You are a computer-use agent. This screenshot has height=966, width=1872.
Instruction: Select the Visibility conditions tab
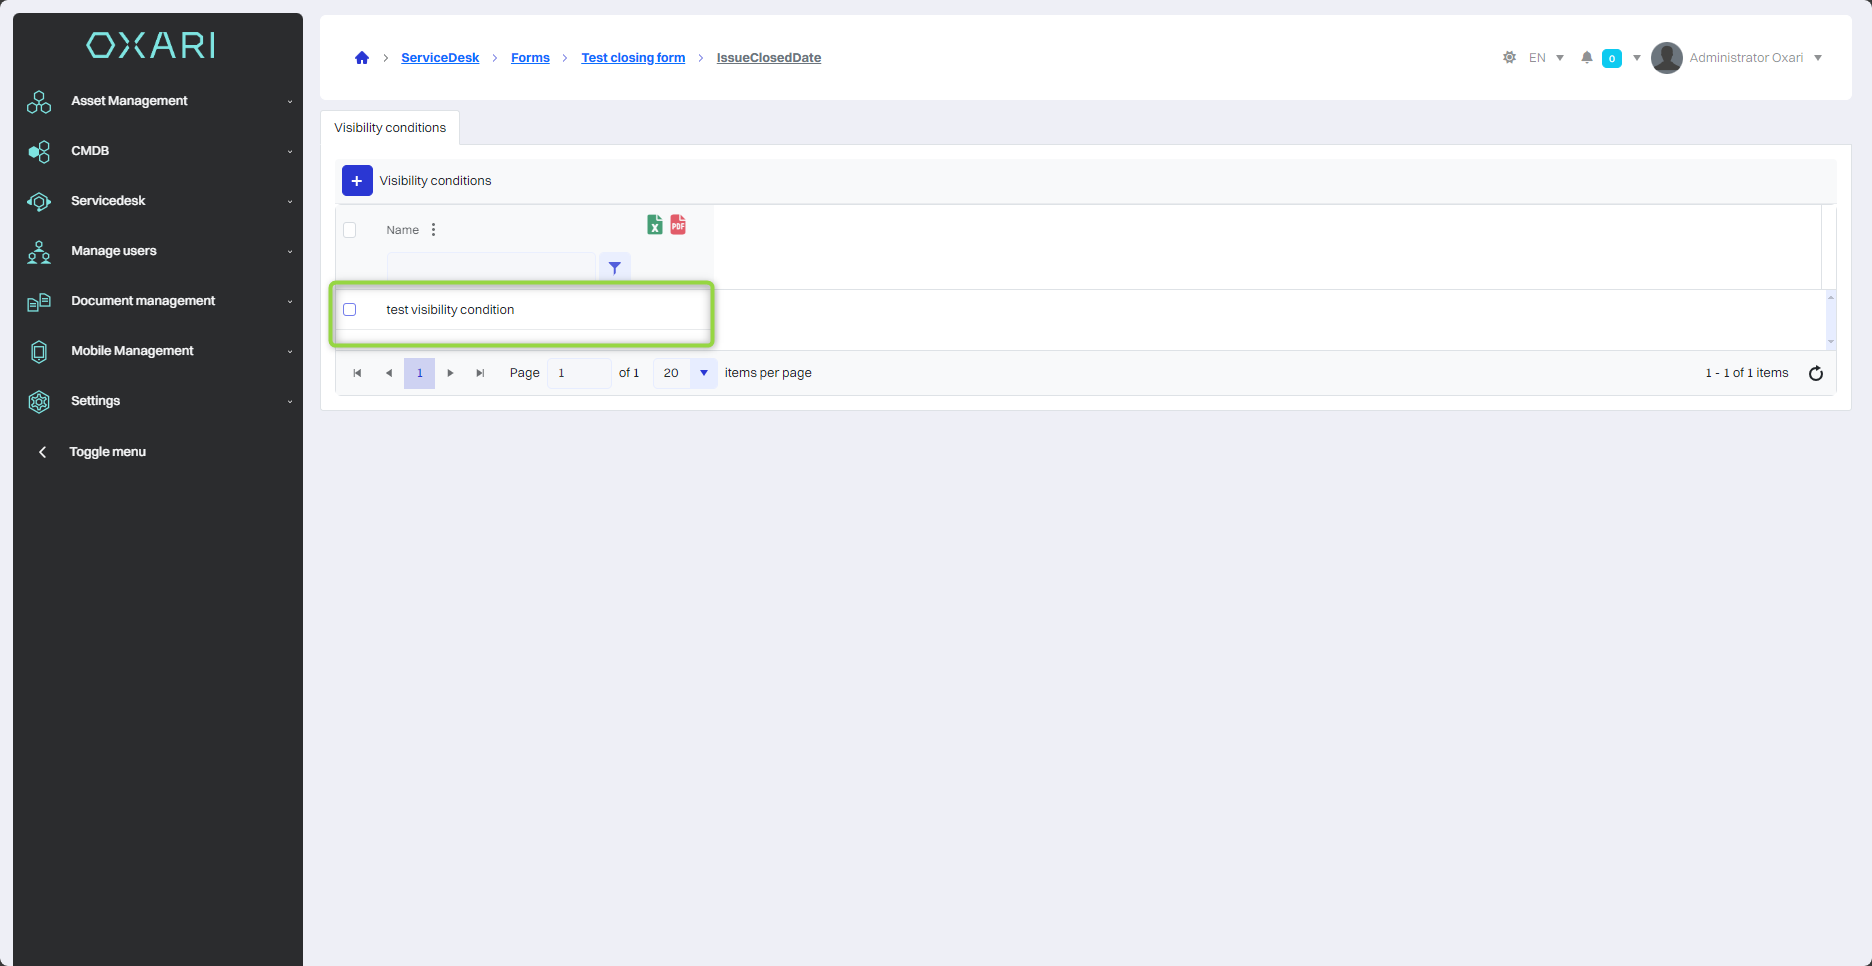point(390,128)
